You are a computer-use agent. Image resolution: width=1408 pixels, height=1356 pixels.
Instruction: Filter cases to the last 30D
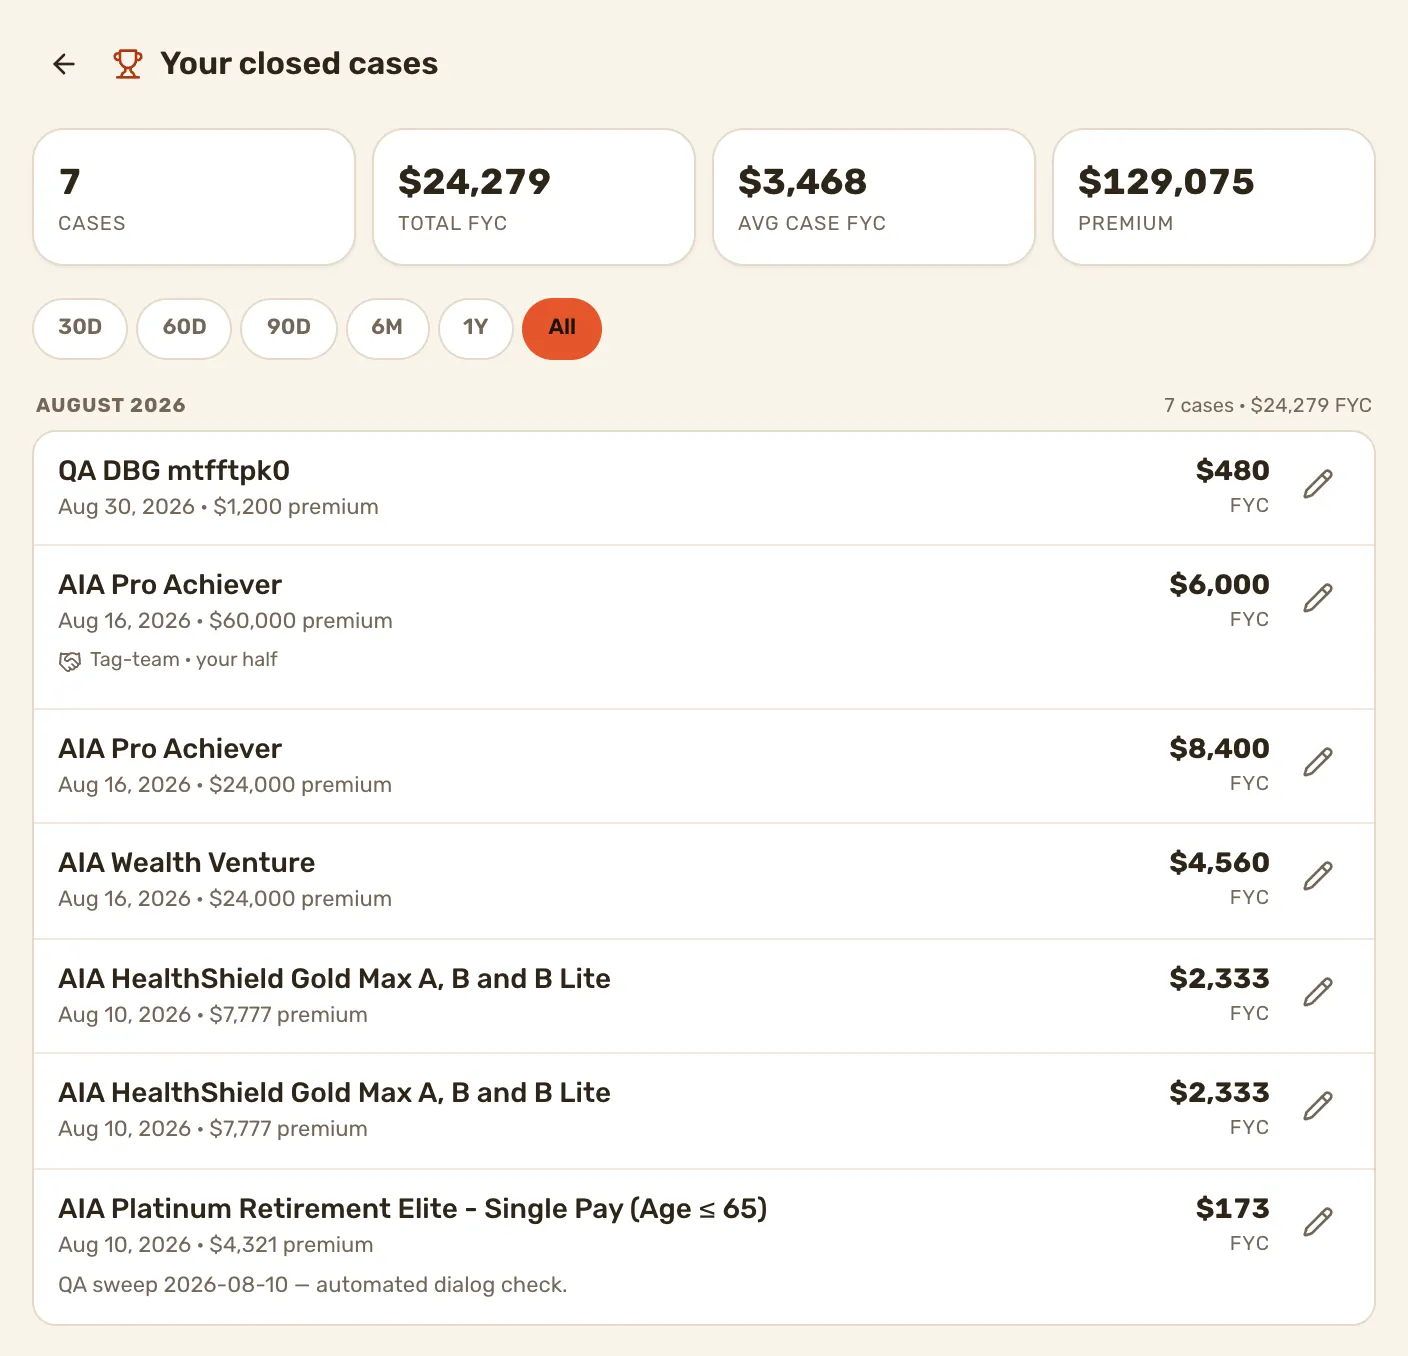[x=80, y=328]
